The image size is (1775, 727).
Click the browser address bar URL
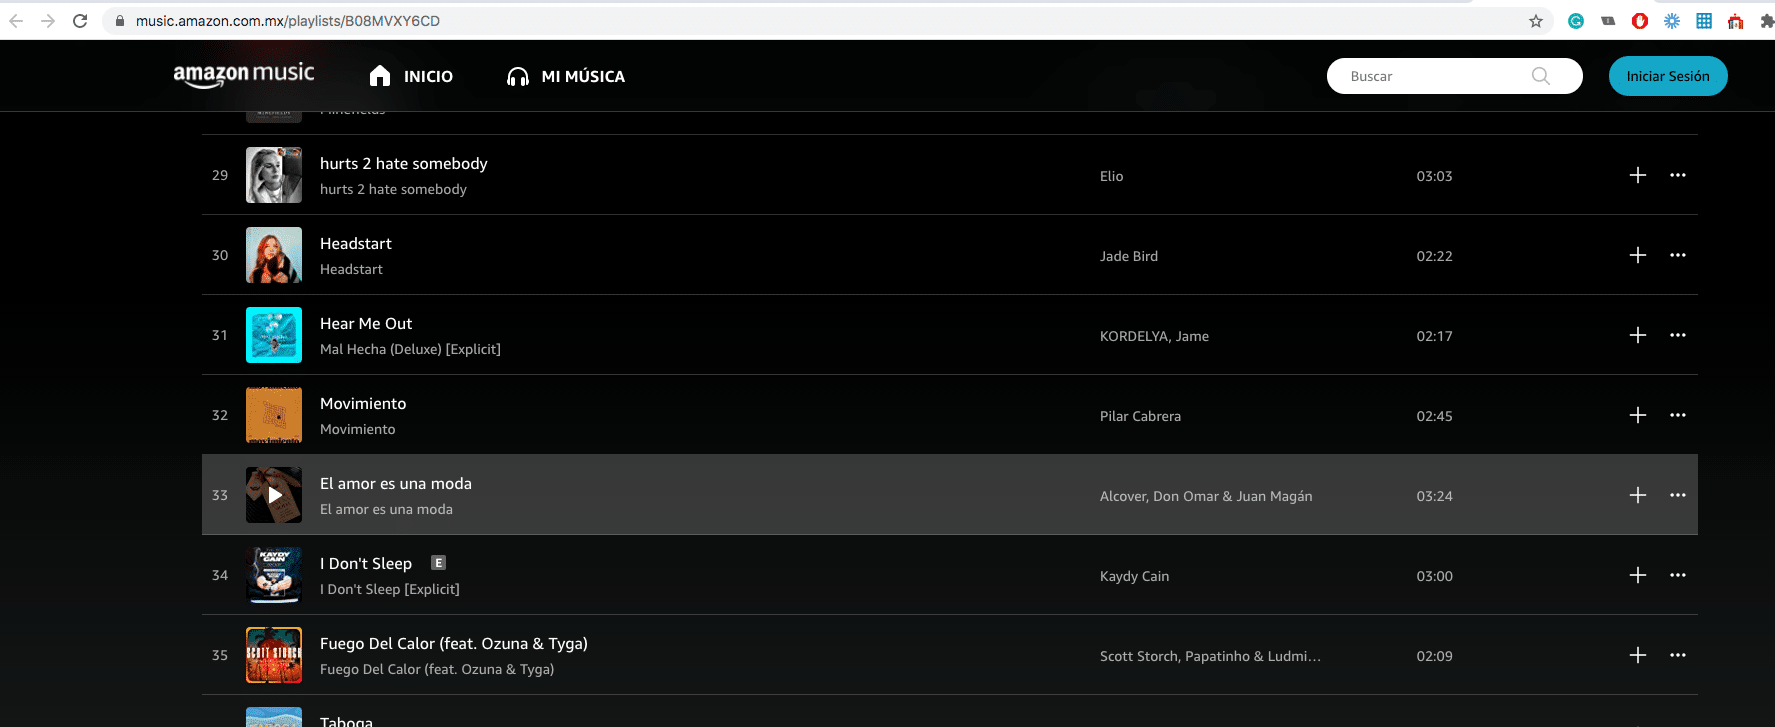(288, 21)
